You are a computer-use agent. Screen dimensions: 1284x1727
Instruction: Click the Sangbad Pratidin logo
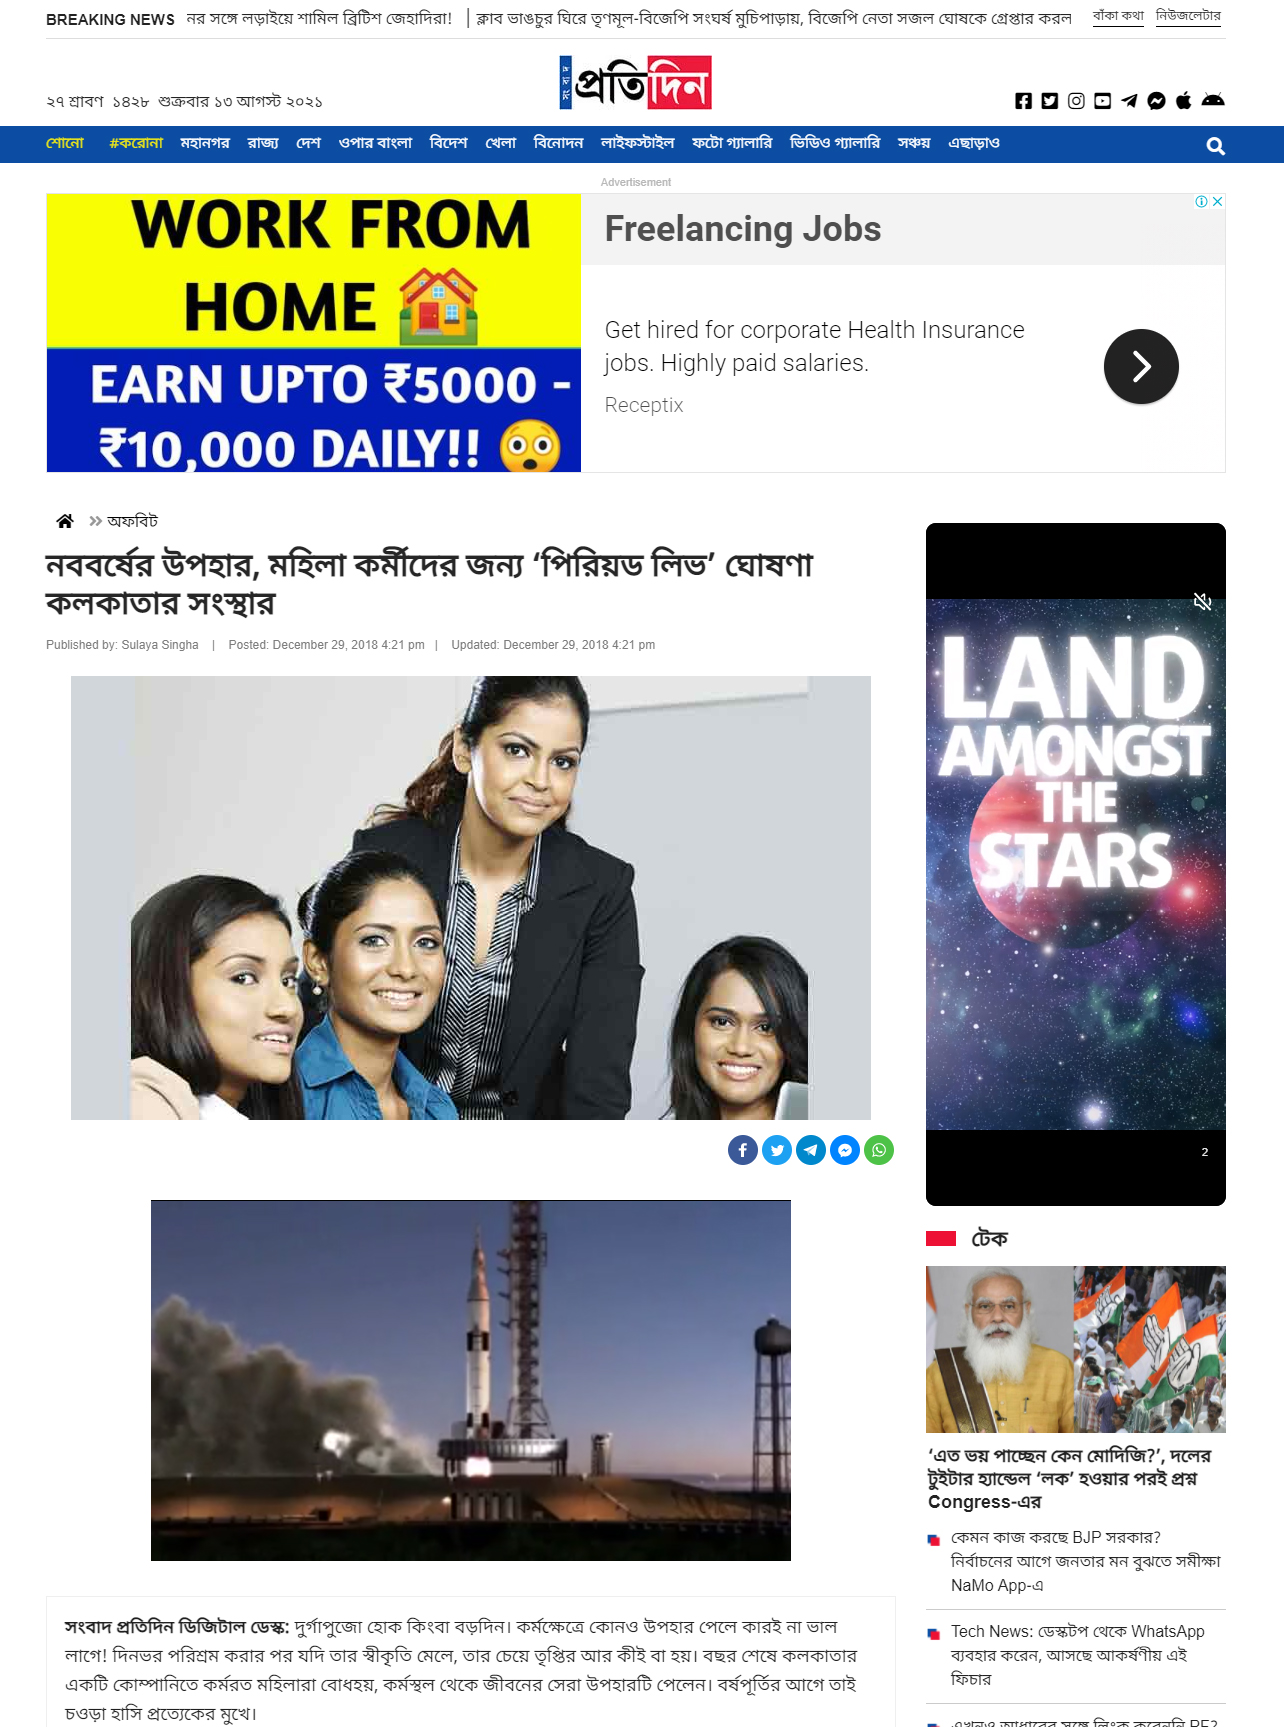pyautogui.click(x=635, y=82)
